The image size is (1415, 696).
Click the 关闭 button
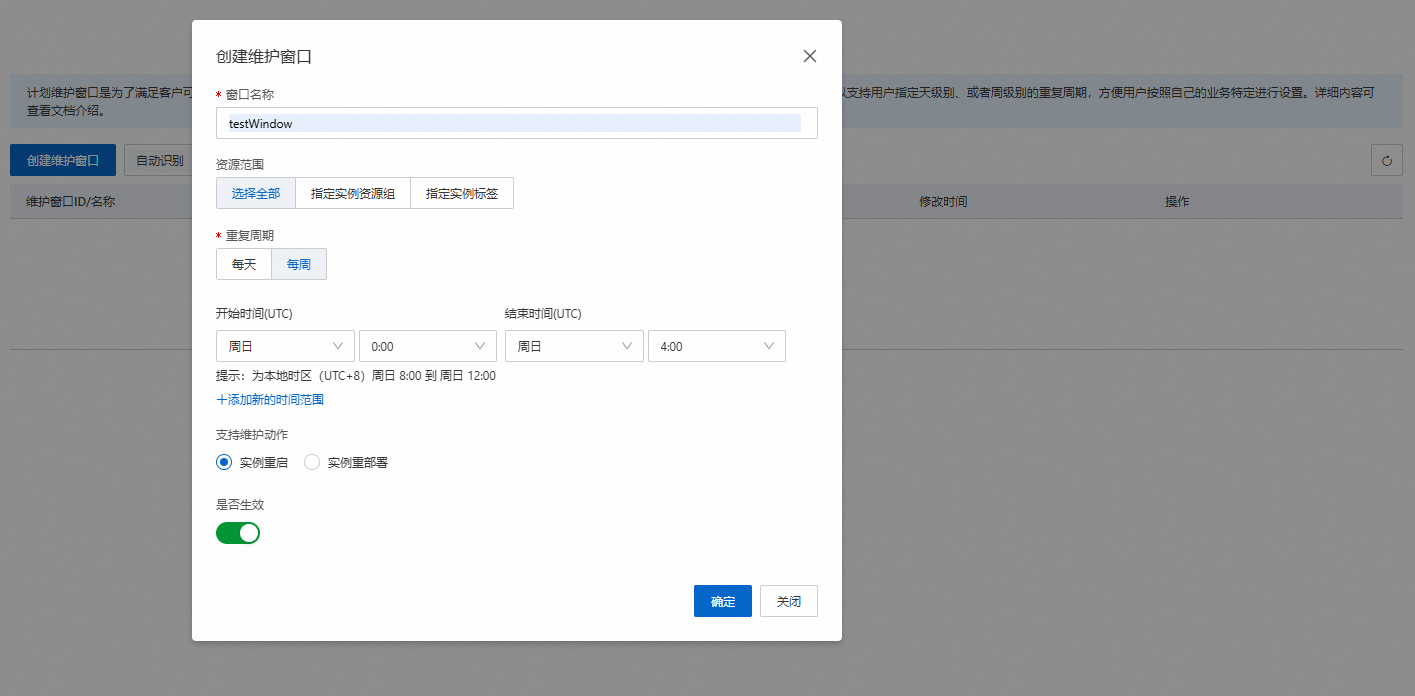[789, 601]
